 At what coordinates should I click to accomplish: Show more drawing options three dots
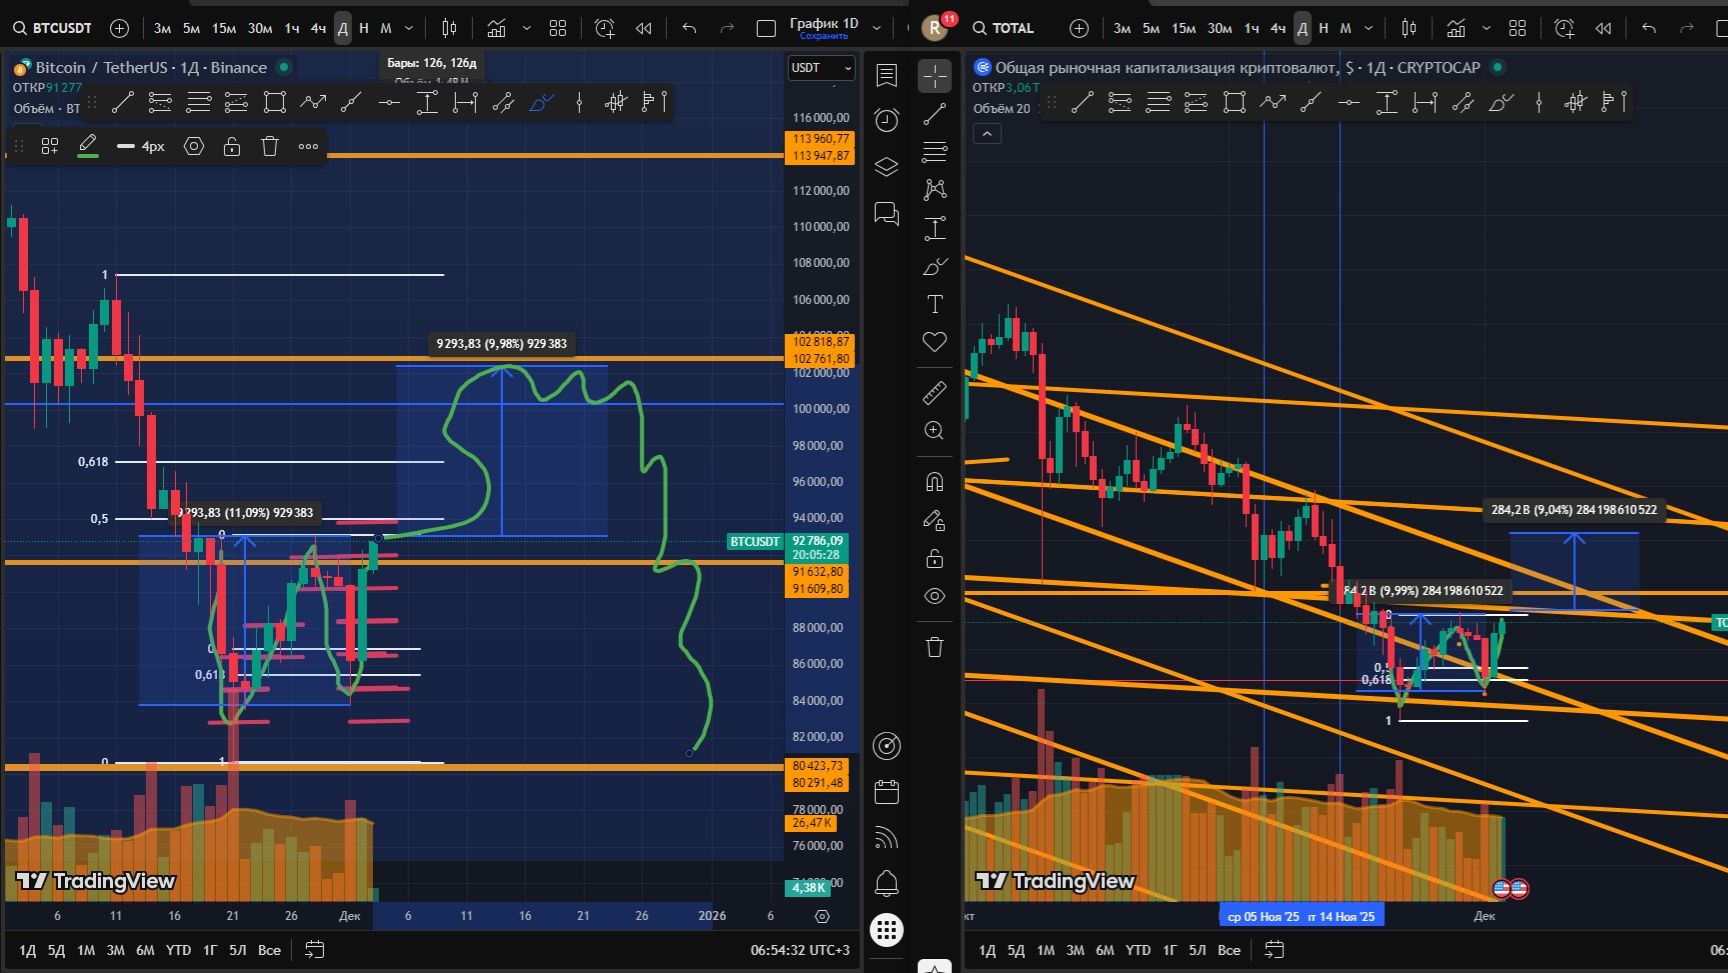point(308,146)
